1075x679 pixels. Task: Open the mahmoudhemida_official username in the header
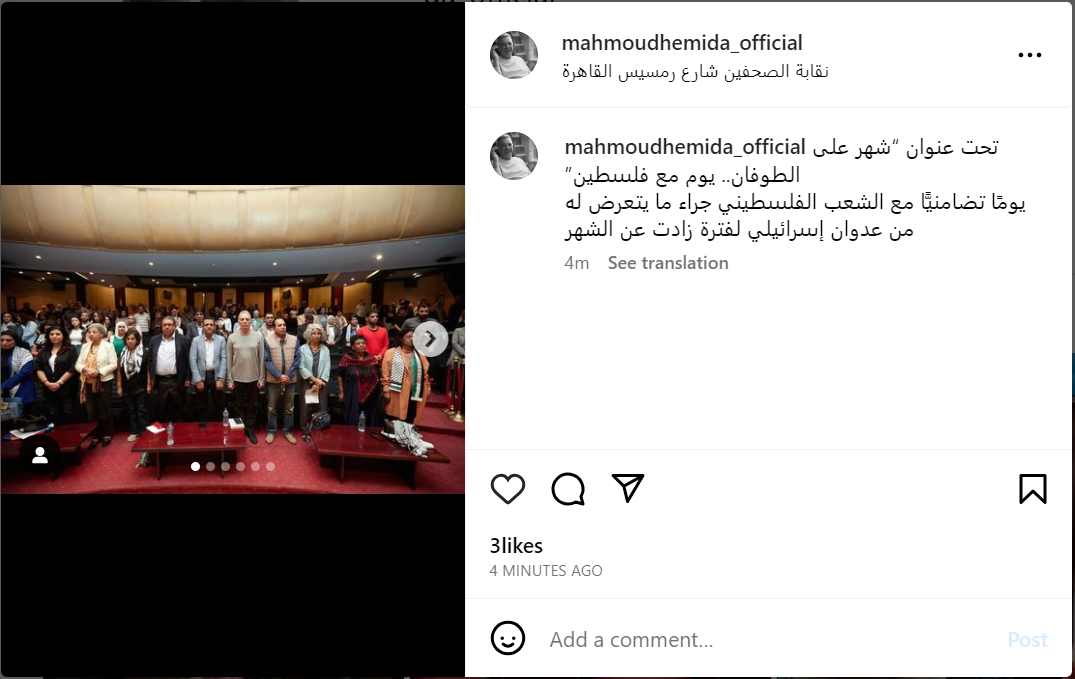[x=682, y=43]
